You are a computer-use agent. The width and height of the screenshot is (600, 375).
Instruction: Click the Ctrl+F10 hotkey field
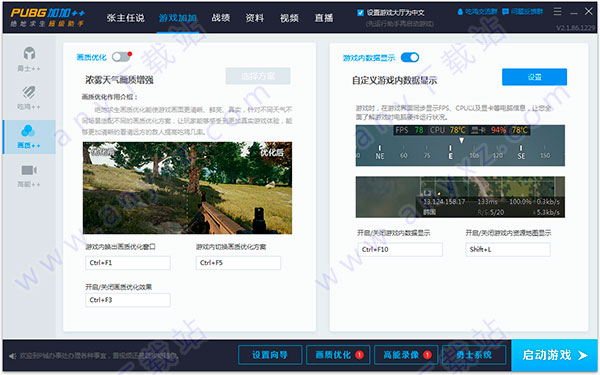click(x=400, y=249)
